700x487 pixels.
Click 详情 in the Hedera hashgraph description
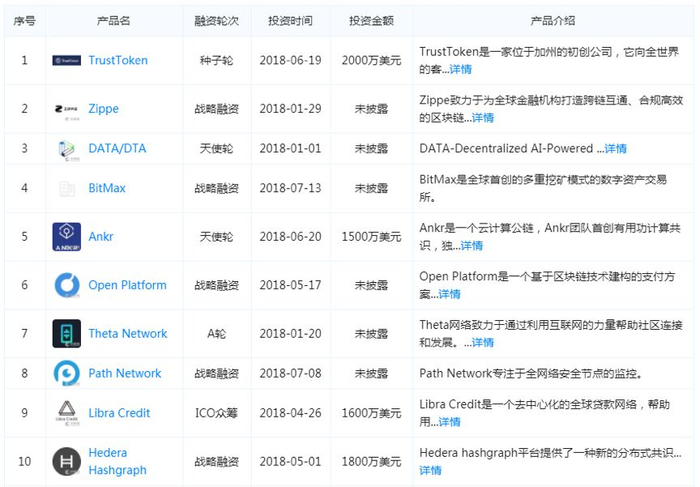[x=430, y=470]
